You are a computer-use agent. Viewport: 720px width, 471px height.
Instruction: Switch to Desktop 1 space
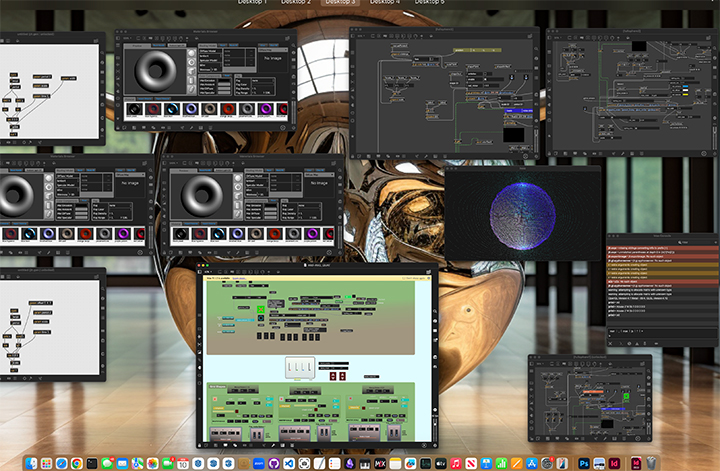click(x=252, y=3)
